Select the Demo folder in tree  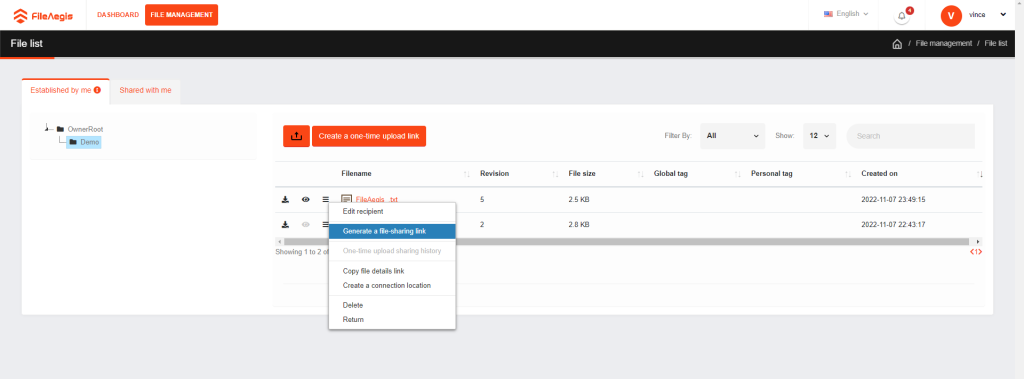coord(84,142)
